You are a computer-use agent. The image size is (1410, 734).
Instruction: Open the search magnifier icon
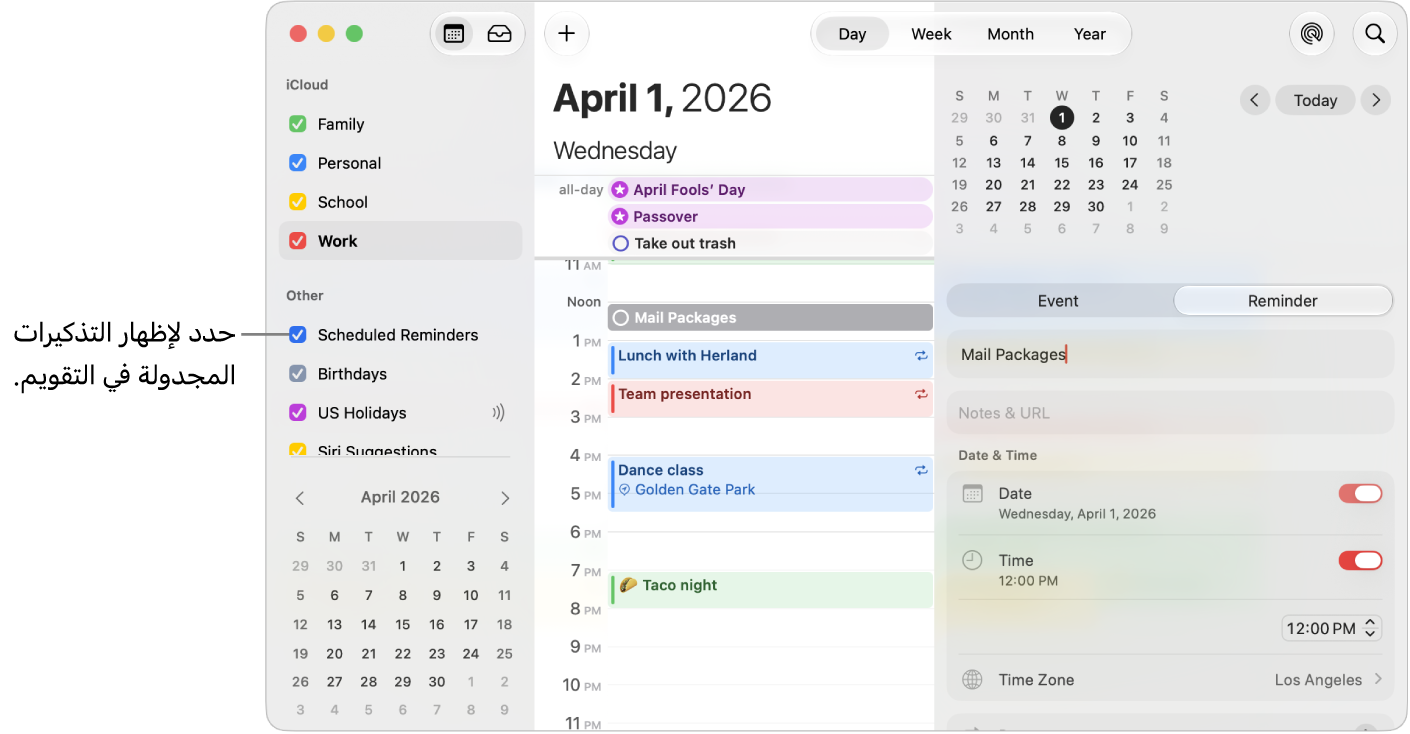pos(1375,34)
